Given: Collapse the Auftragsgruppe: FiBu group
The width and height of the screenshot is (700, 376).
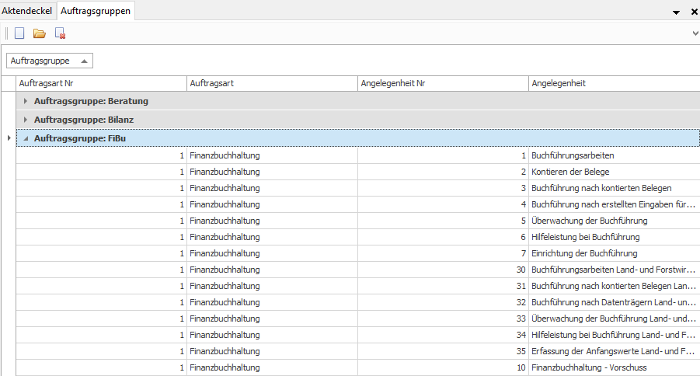Looking at the screenshot, I should click(25, 138).
